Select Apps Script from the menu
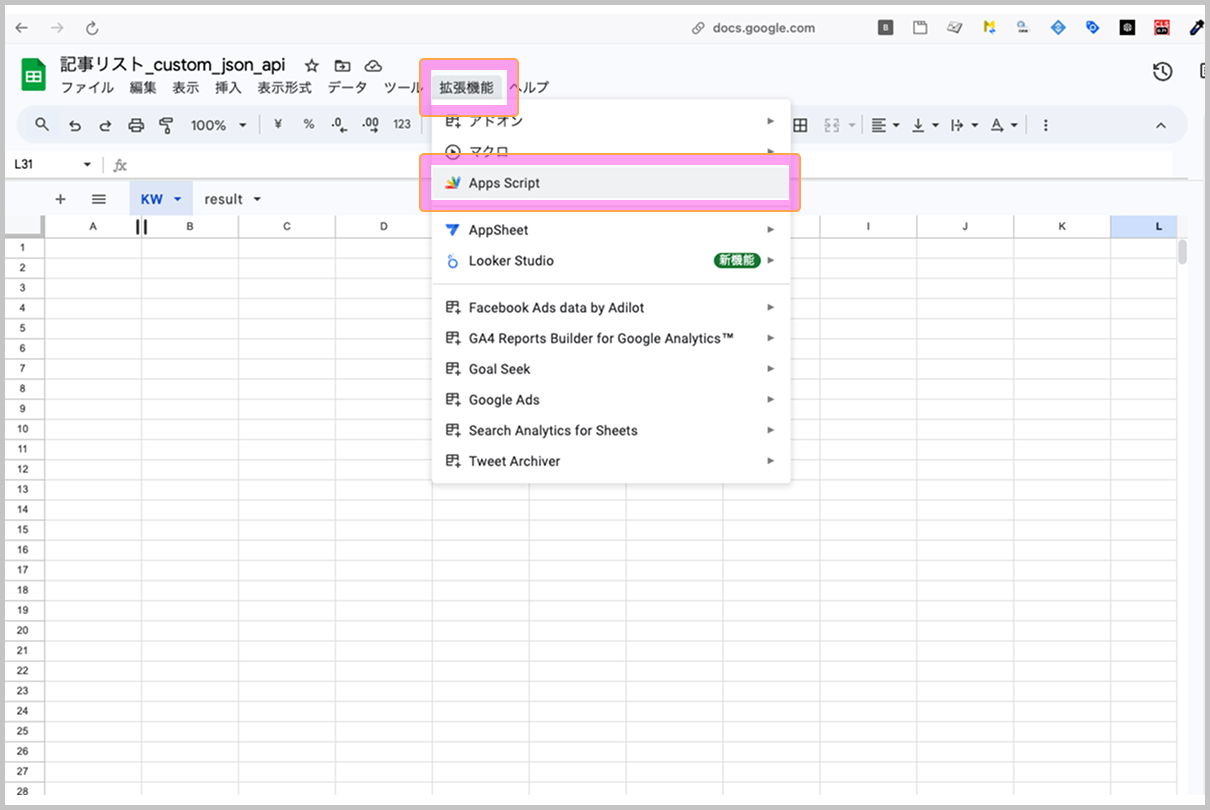Viewport: 1210px width, 810px height. (610, 183)
